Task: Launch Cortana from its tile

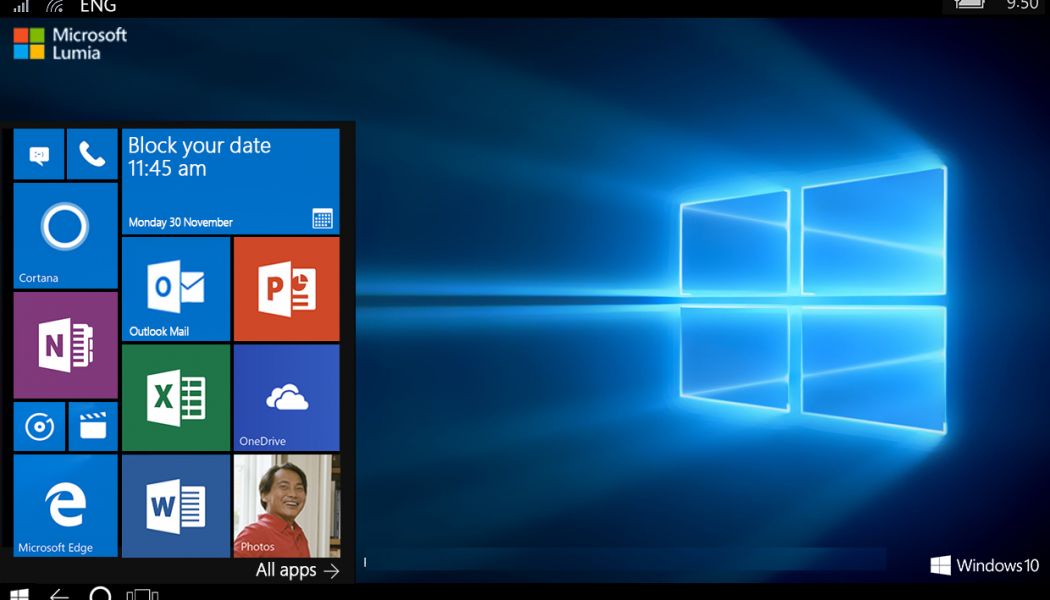Action: (x=65, y=236)
